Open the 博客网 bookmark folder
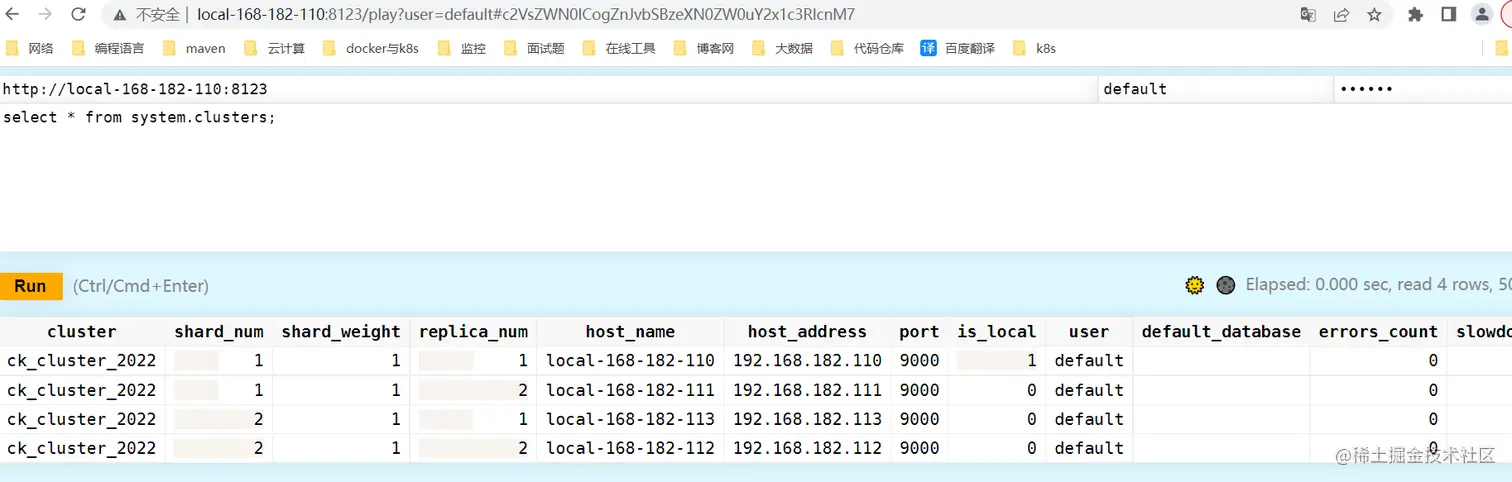Viewport: 1512px width, 482px height. click(x=704, y=48)
